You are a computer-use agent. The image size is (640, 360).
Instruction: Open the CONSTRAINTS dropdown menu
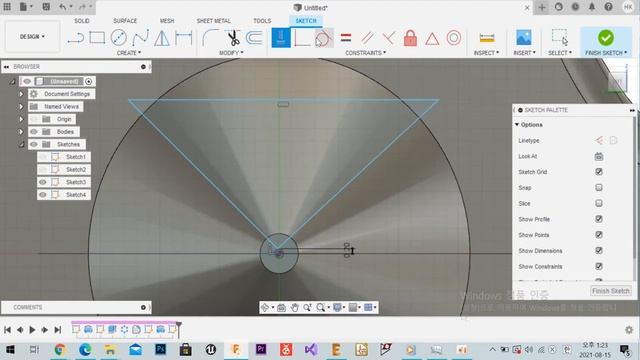(365, 53)
